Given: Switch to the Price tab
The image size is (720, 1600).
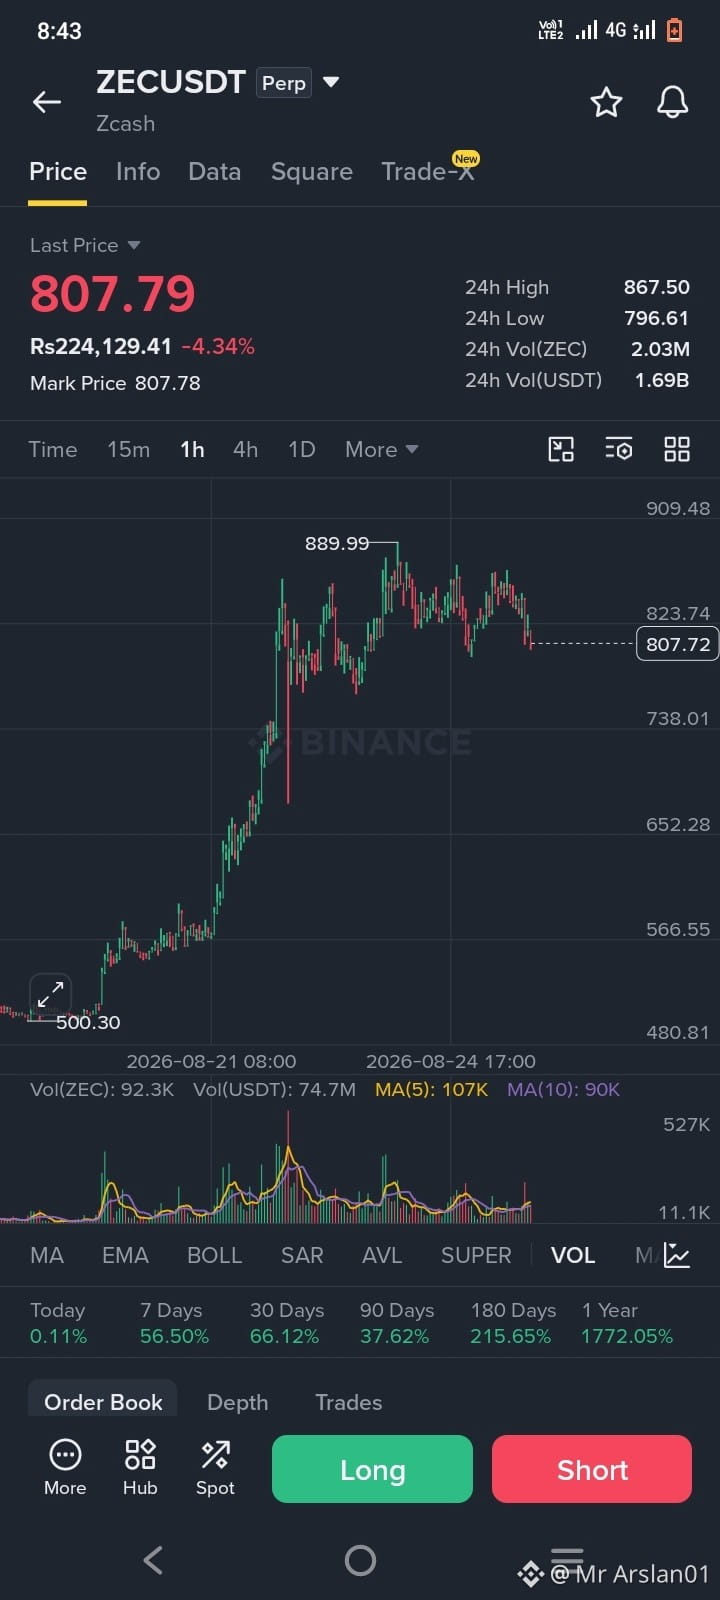Looking at the screenshot, I should coord(58,172).
